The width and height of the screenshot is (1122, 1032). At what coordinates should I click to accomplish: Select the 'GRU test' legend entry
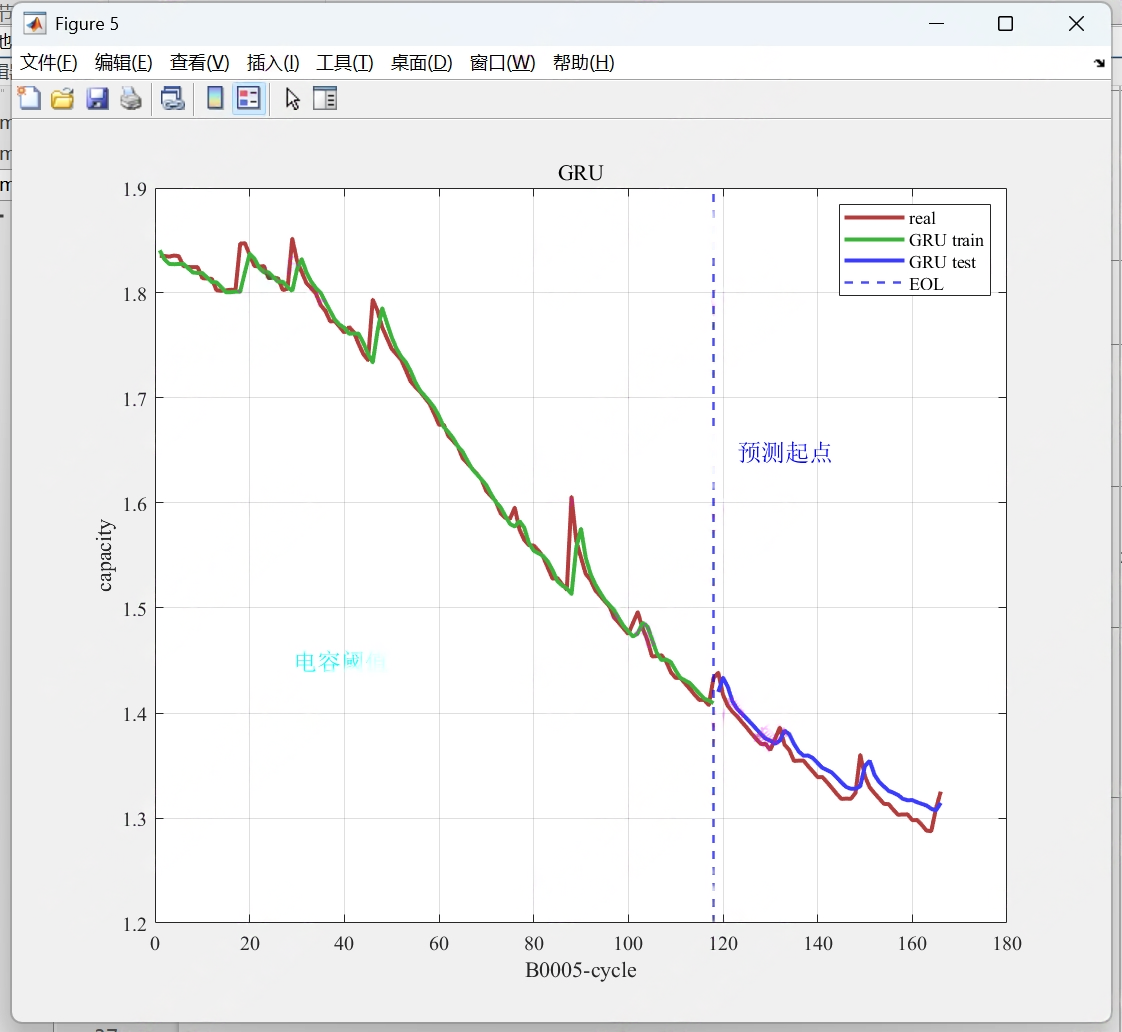tap(942, 263)
